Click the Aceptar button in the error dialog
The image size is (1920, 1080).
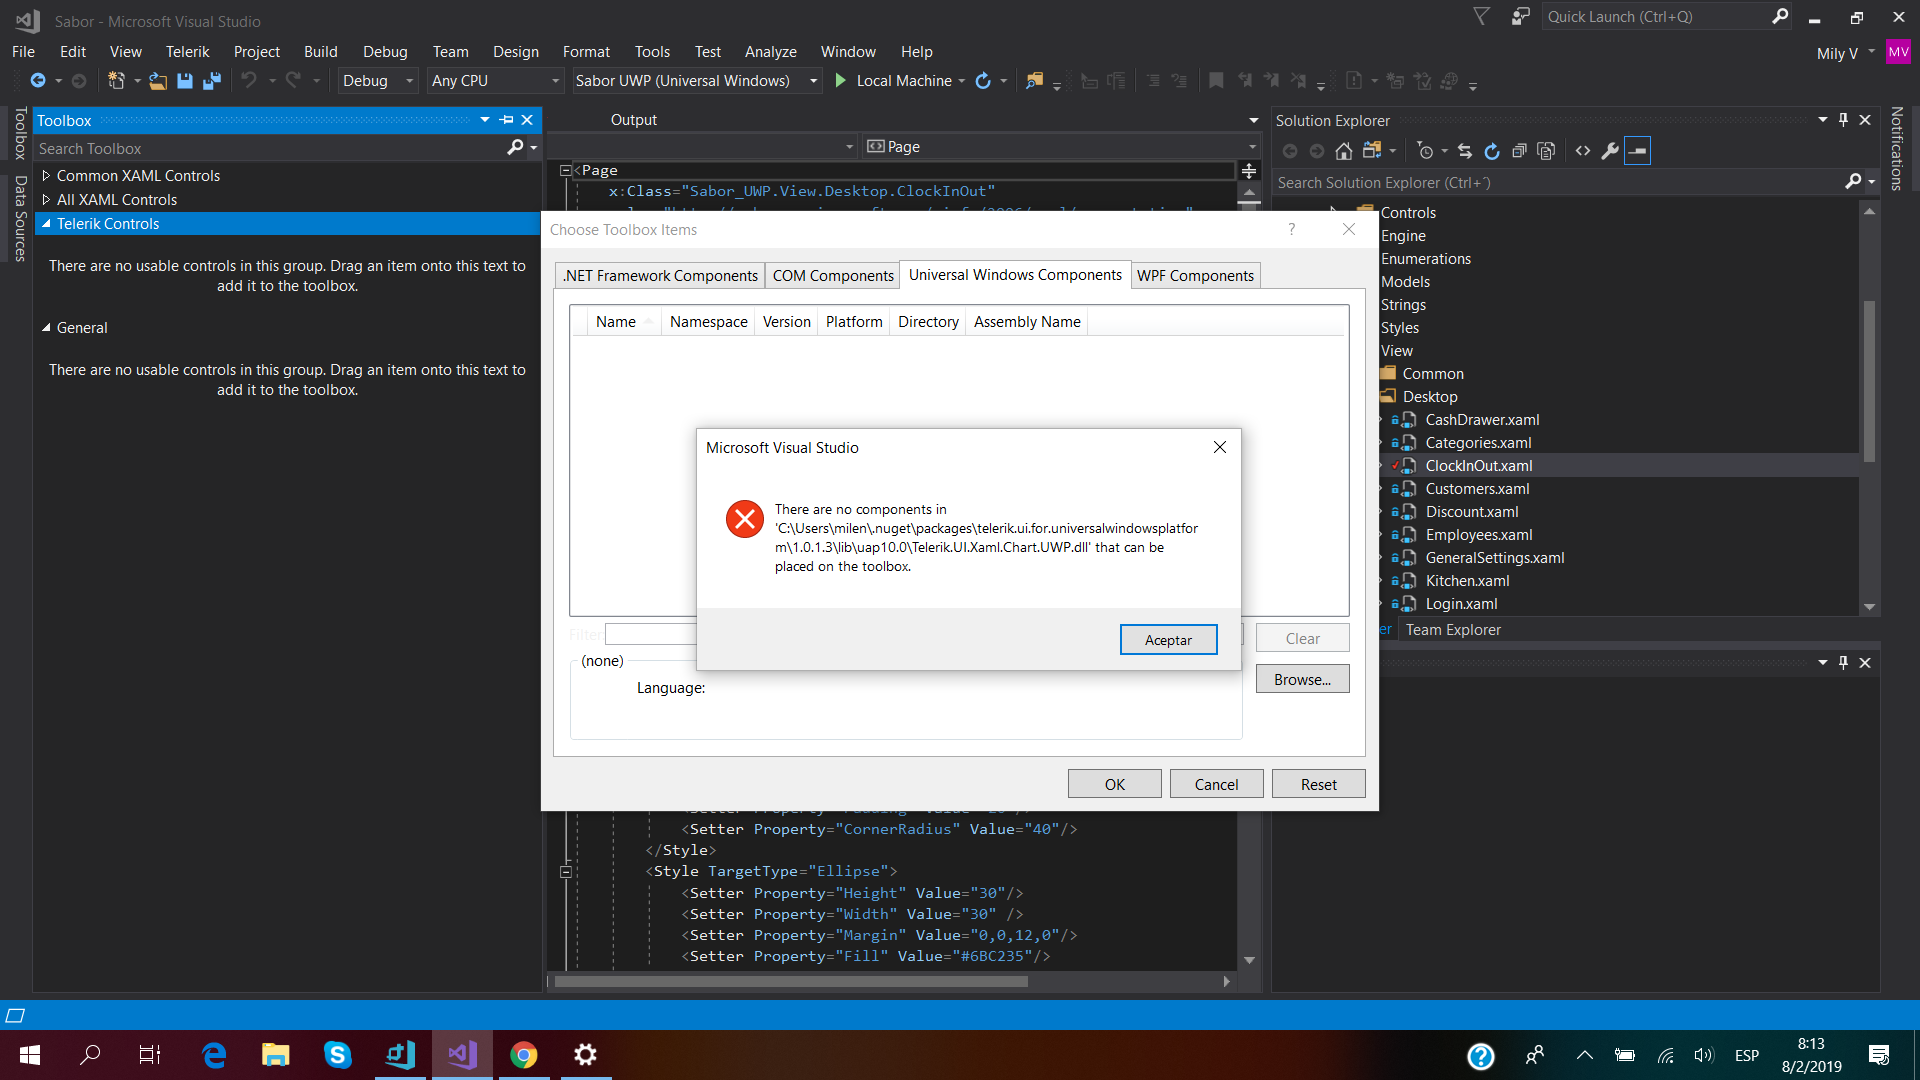(1168, 640)
